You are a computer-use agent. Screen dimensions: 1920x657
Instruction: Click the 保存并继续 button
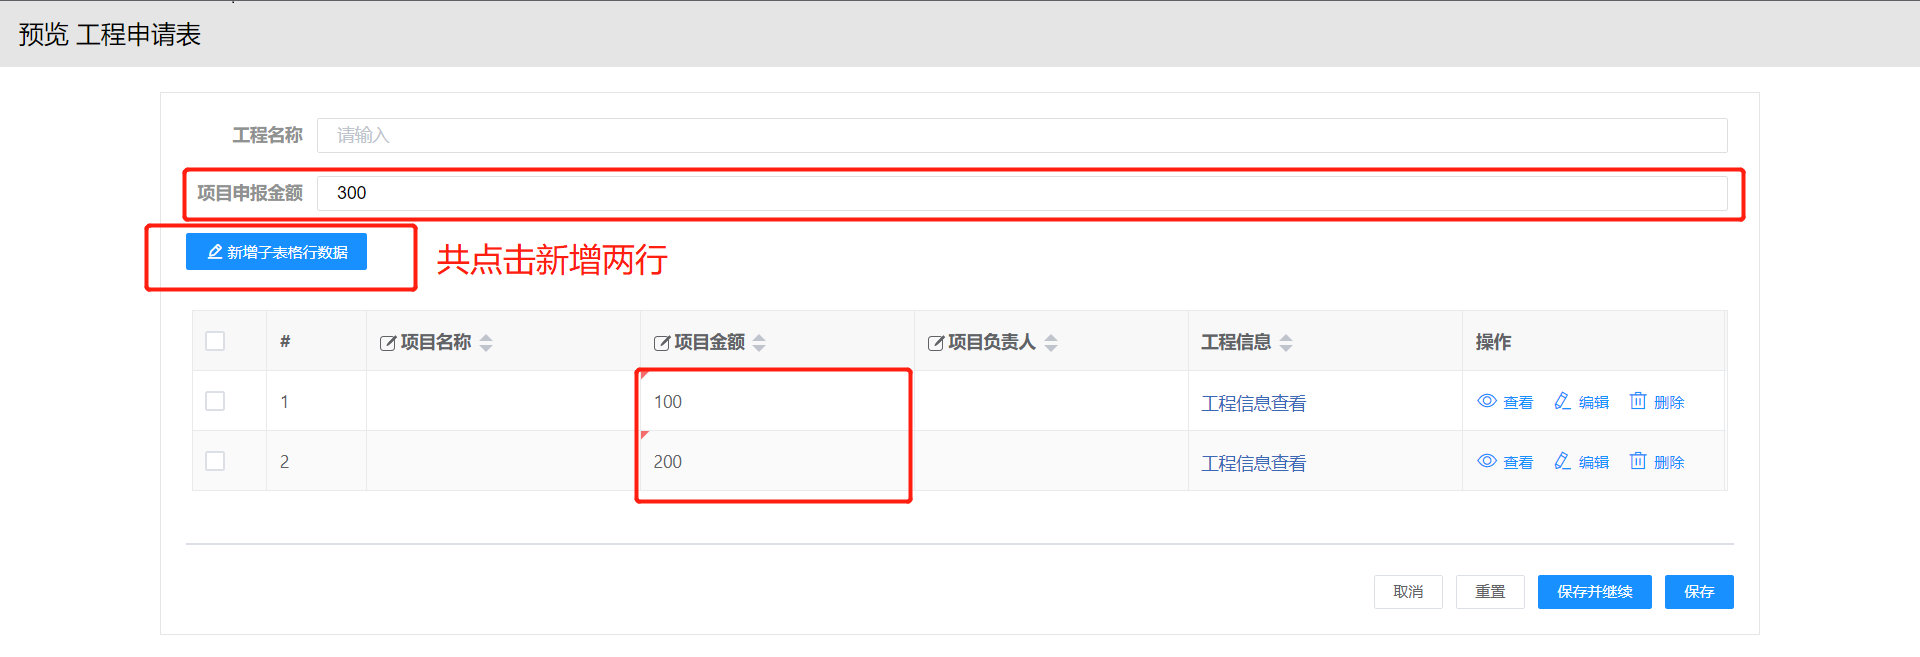(x=1594, y=592)
